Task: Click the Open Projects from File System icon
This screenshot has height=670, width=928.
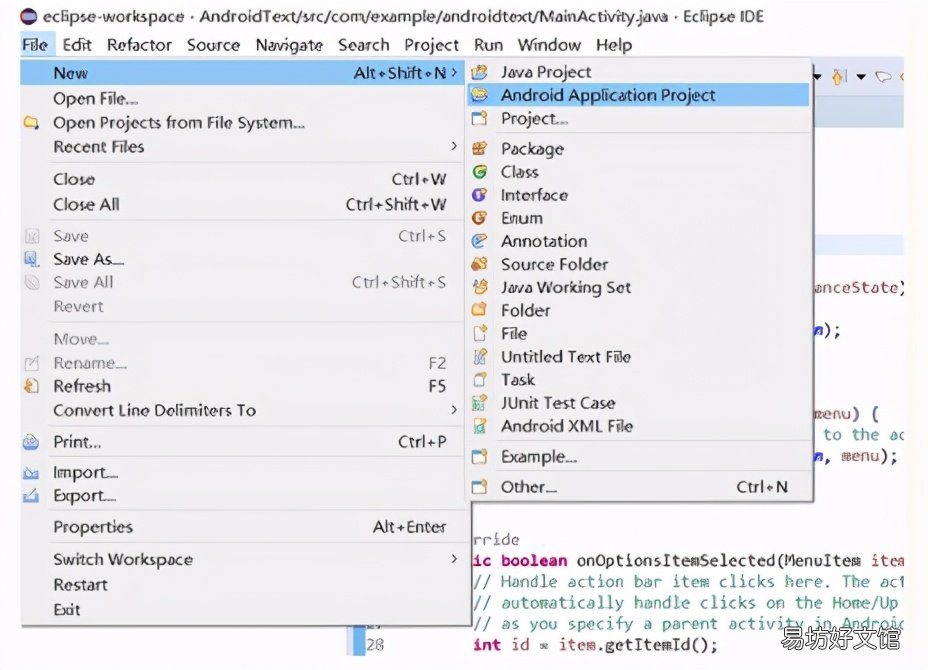Action: pyautogui.click(x=31, y=123)
